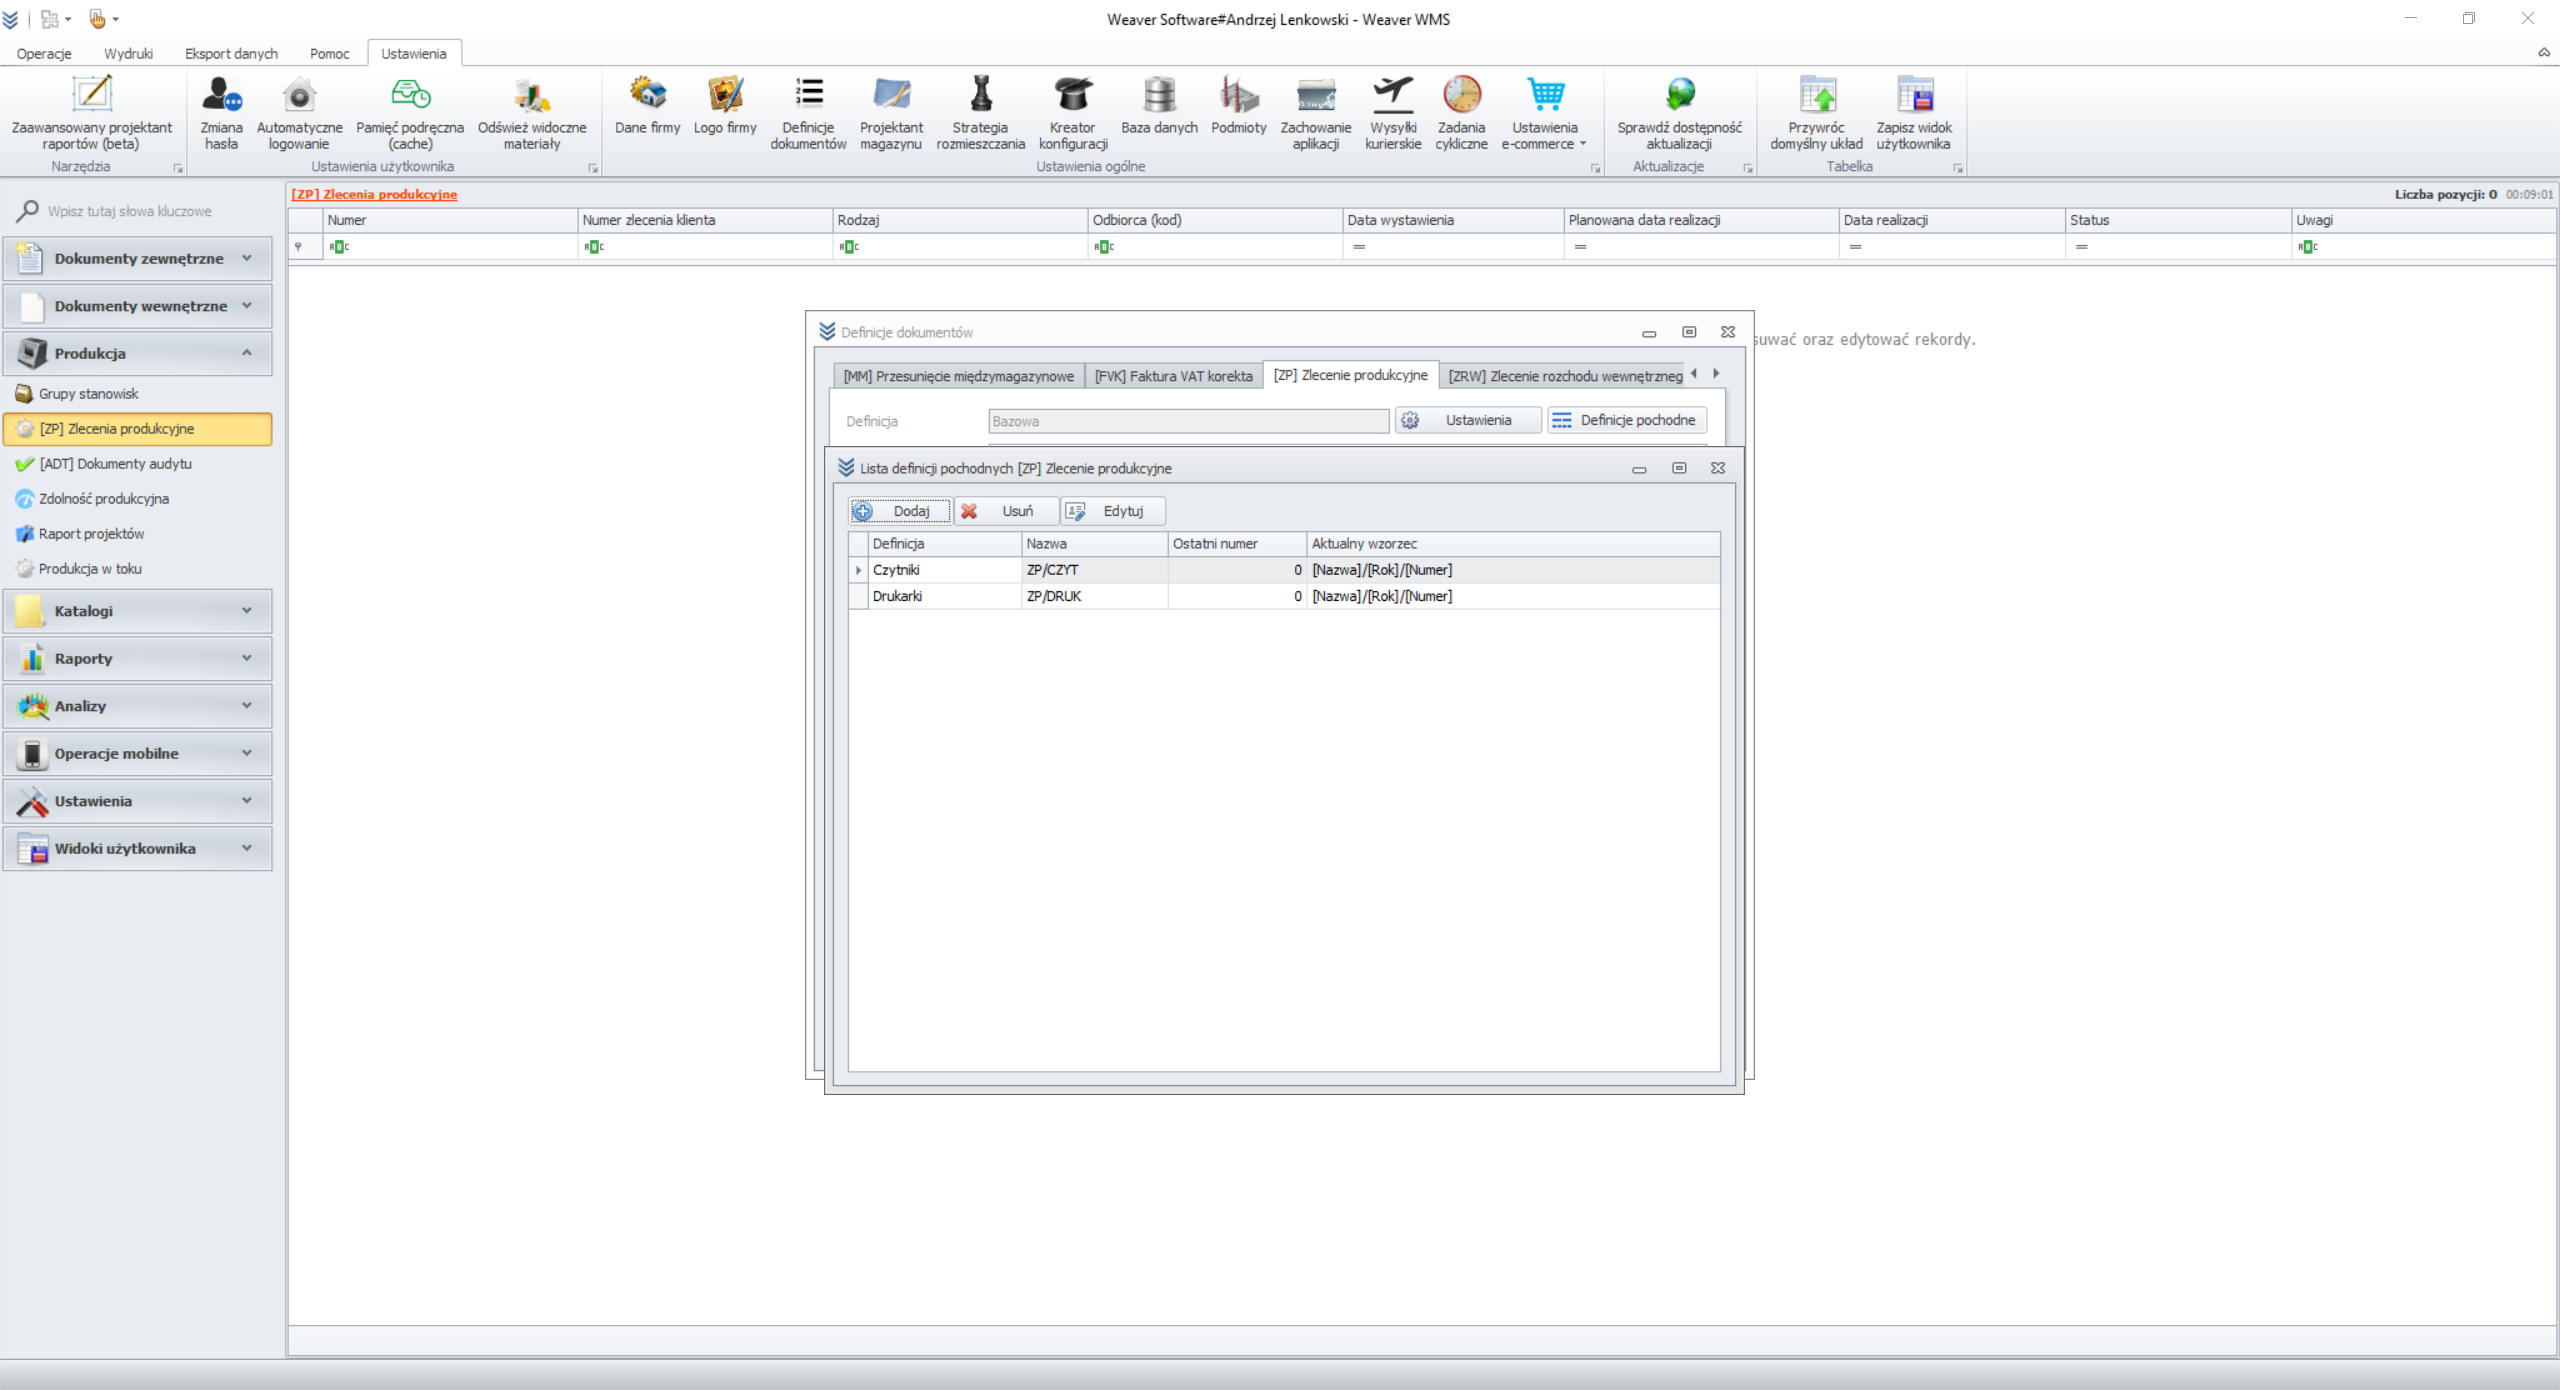This screenshot has width=2560, height=1390.
Task: Open Strategia rozmieszczania settings
Action: 980,113
